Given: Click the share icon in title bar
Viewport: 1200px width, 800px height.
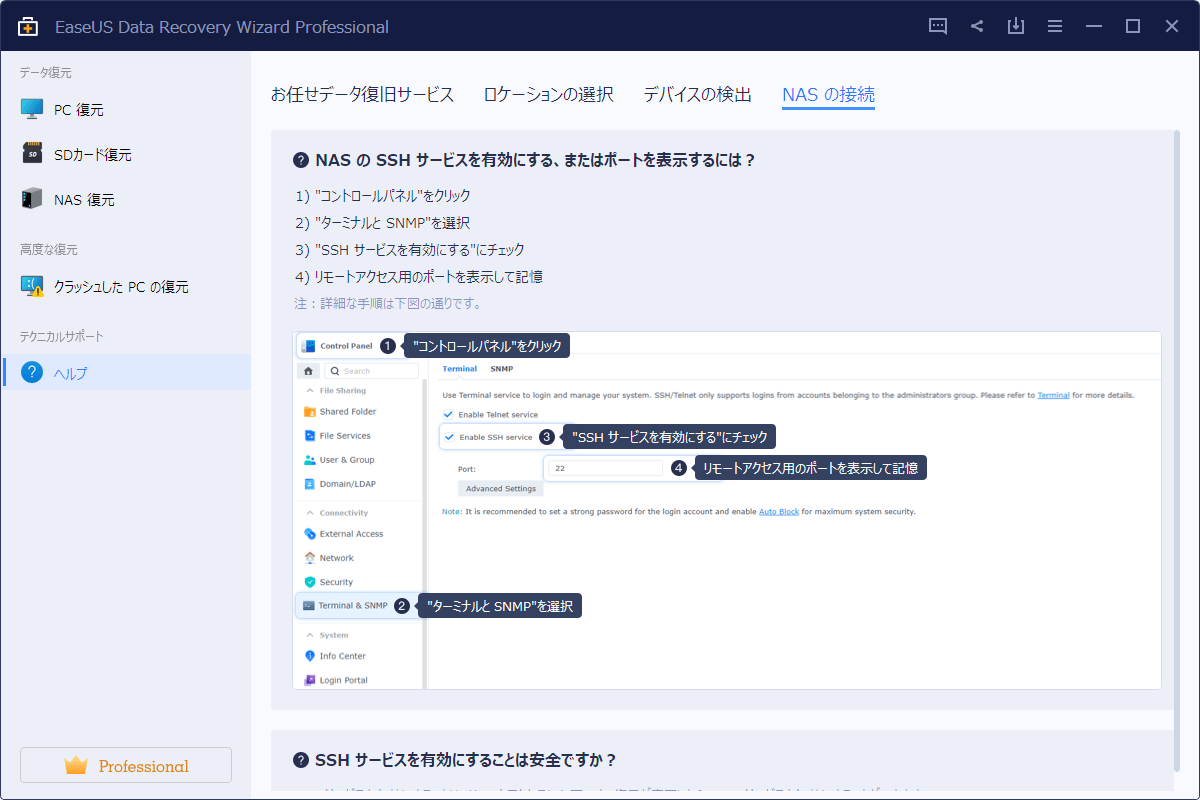Looking at the screenshot, I should tap(977, 27).
